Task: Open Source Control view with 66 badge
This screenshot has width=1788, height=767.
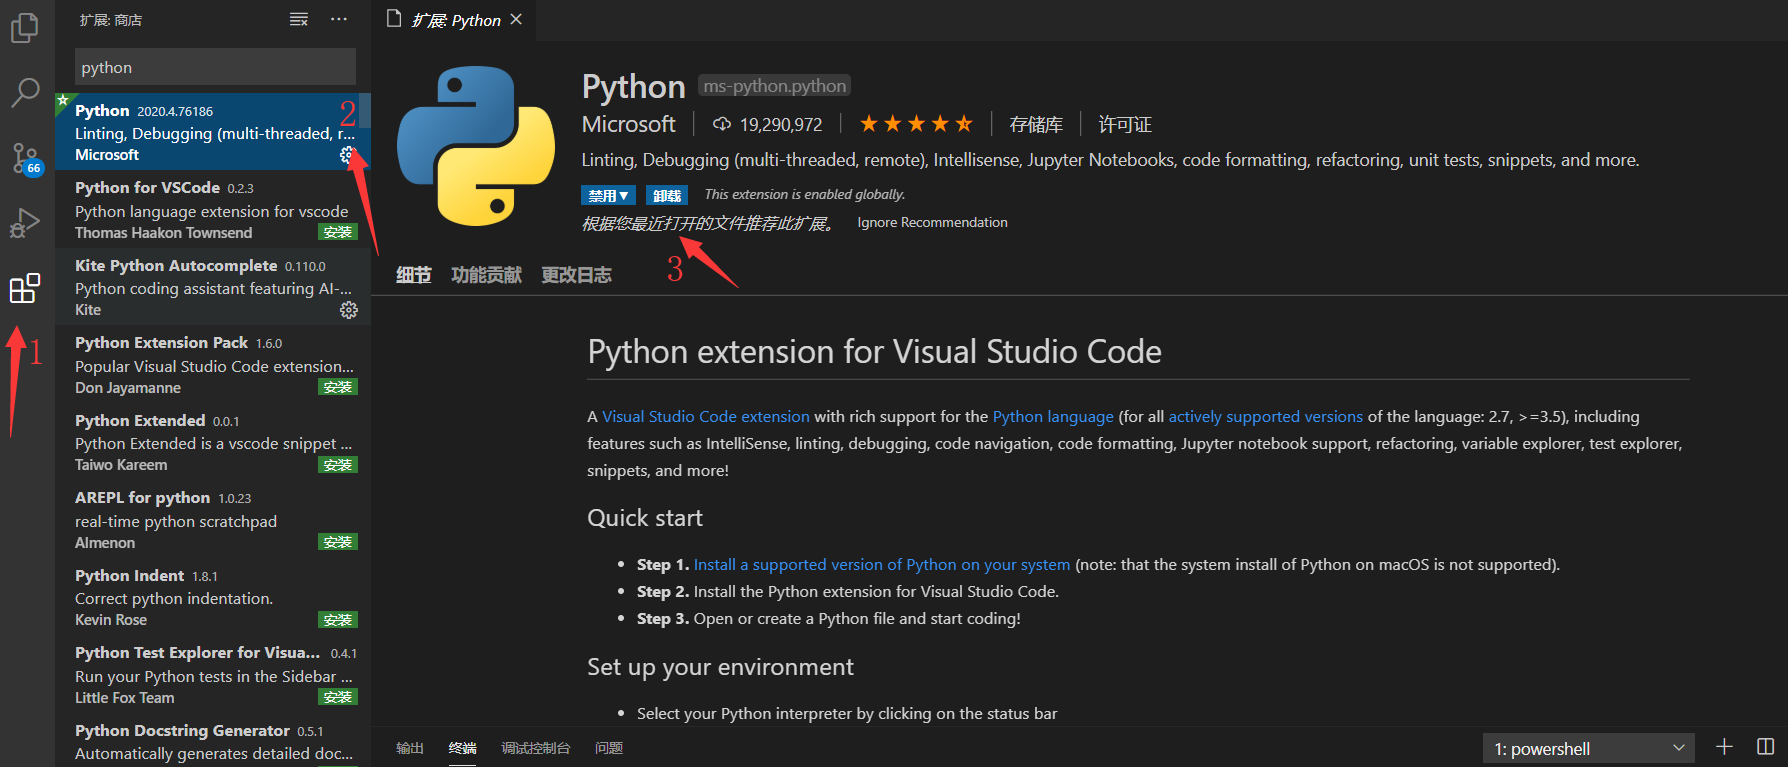Action: (x=25, y=158)
